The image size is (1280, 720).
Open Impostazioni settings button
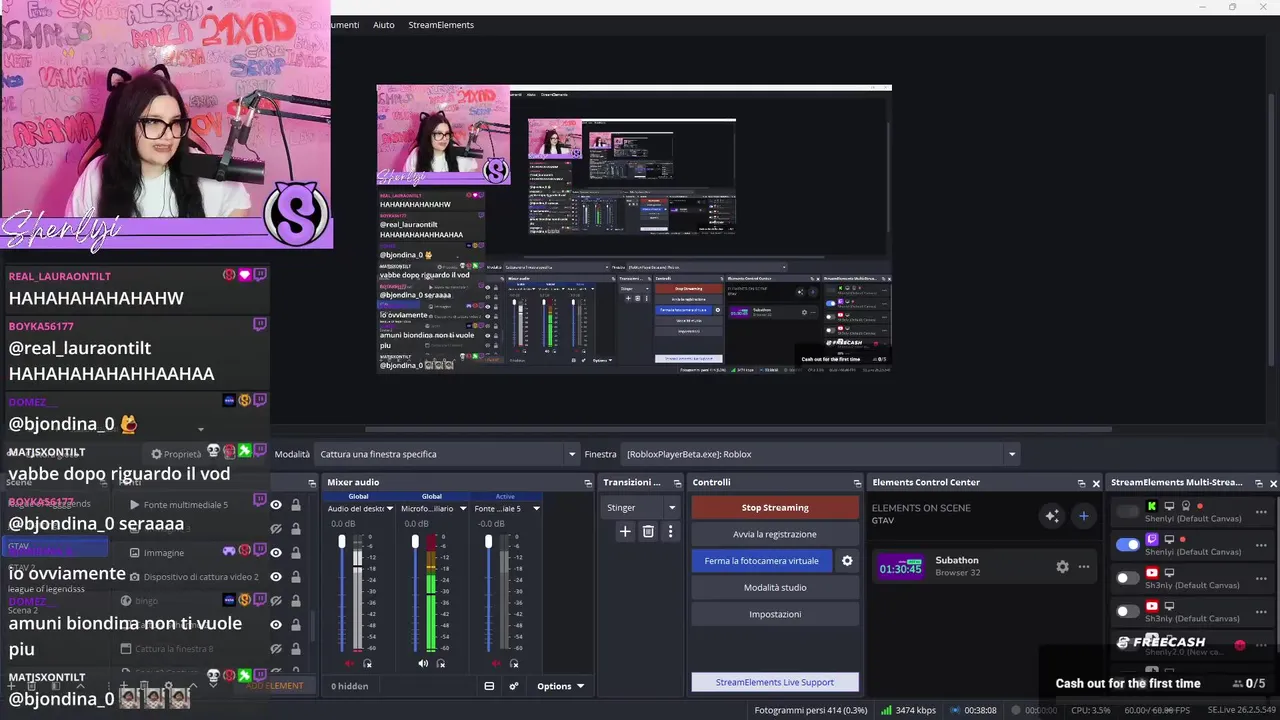pyautogui.click(x=775, y=614)
